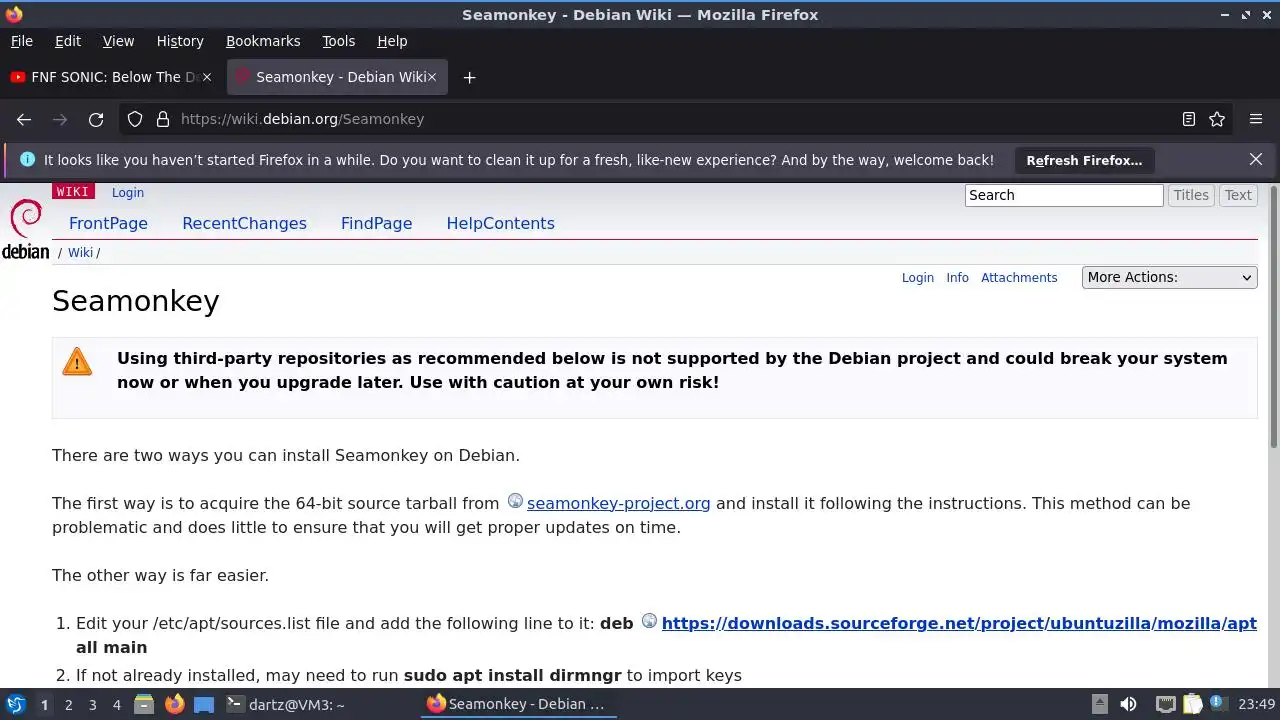This screenshot has height=720, width=1280.
Task: Expand hidden tray items arrow
Action: click(x=1099, y=704)
